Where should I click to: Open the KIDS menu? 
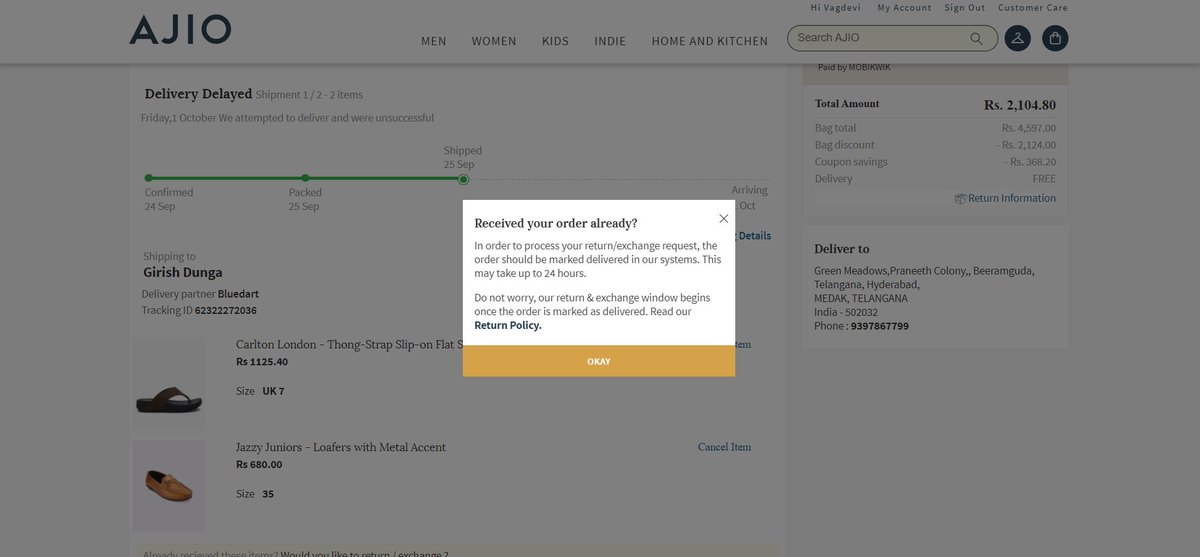tap(555, 41)
